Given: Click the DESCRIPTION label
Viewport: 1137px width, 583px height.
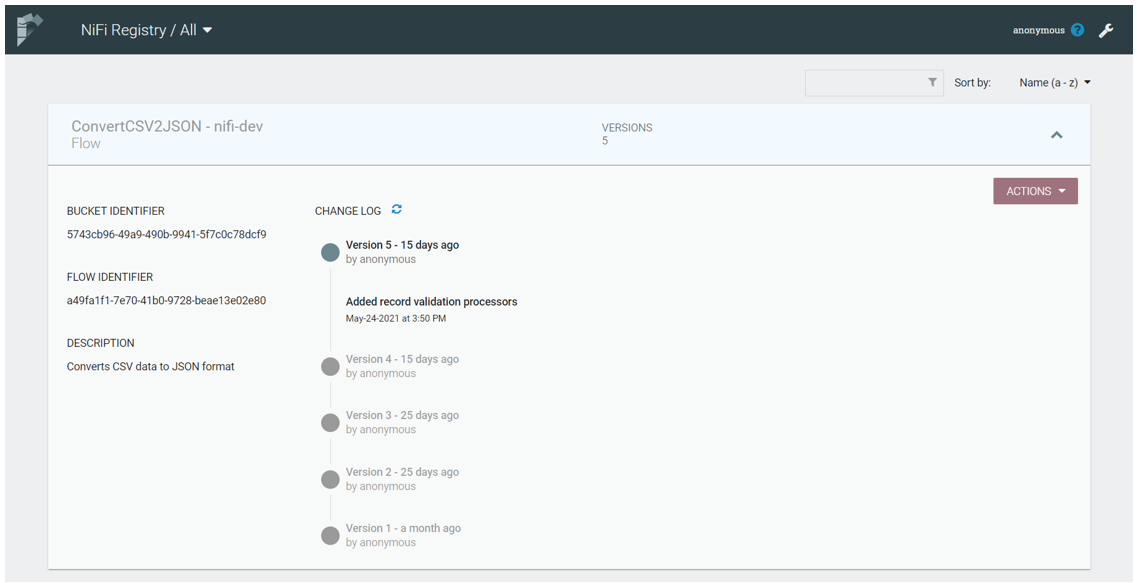Looking at the screenshot, I should coord(100,343).
